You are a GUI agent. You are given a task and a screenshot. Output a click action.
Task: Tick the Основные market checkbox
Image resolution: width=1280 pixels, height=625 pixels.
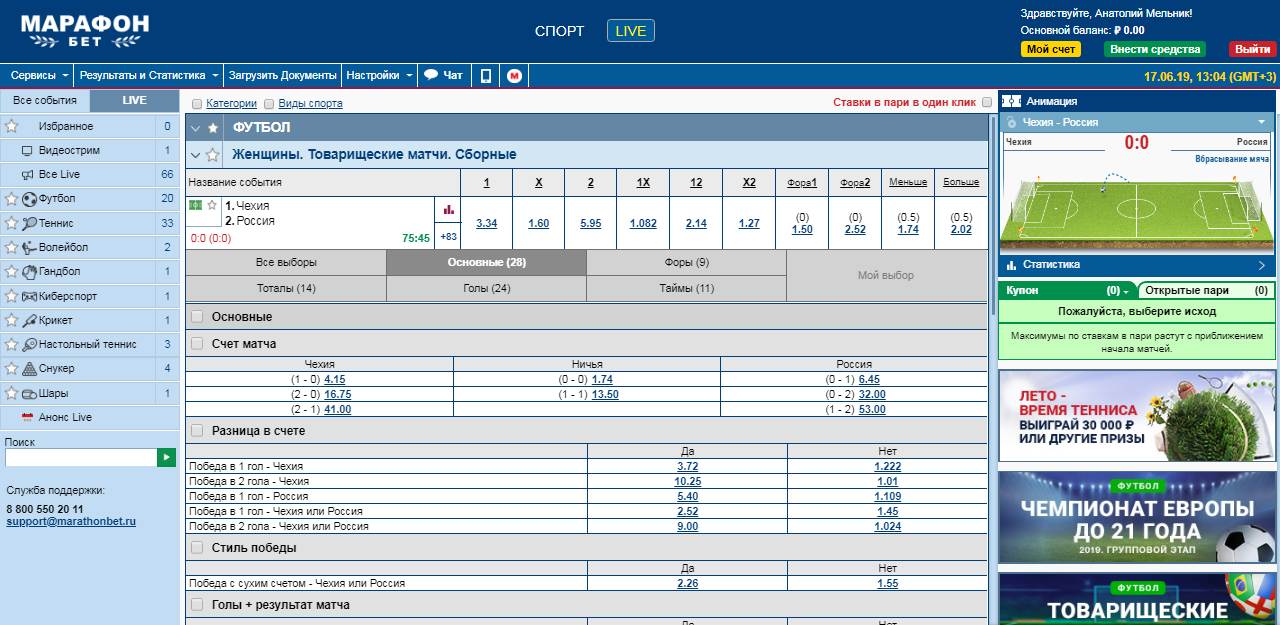(197, 316)
